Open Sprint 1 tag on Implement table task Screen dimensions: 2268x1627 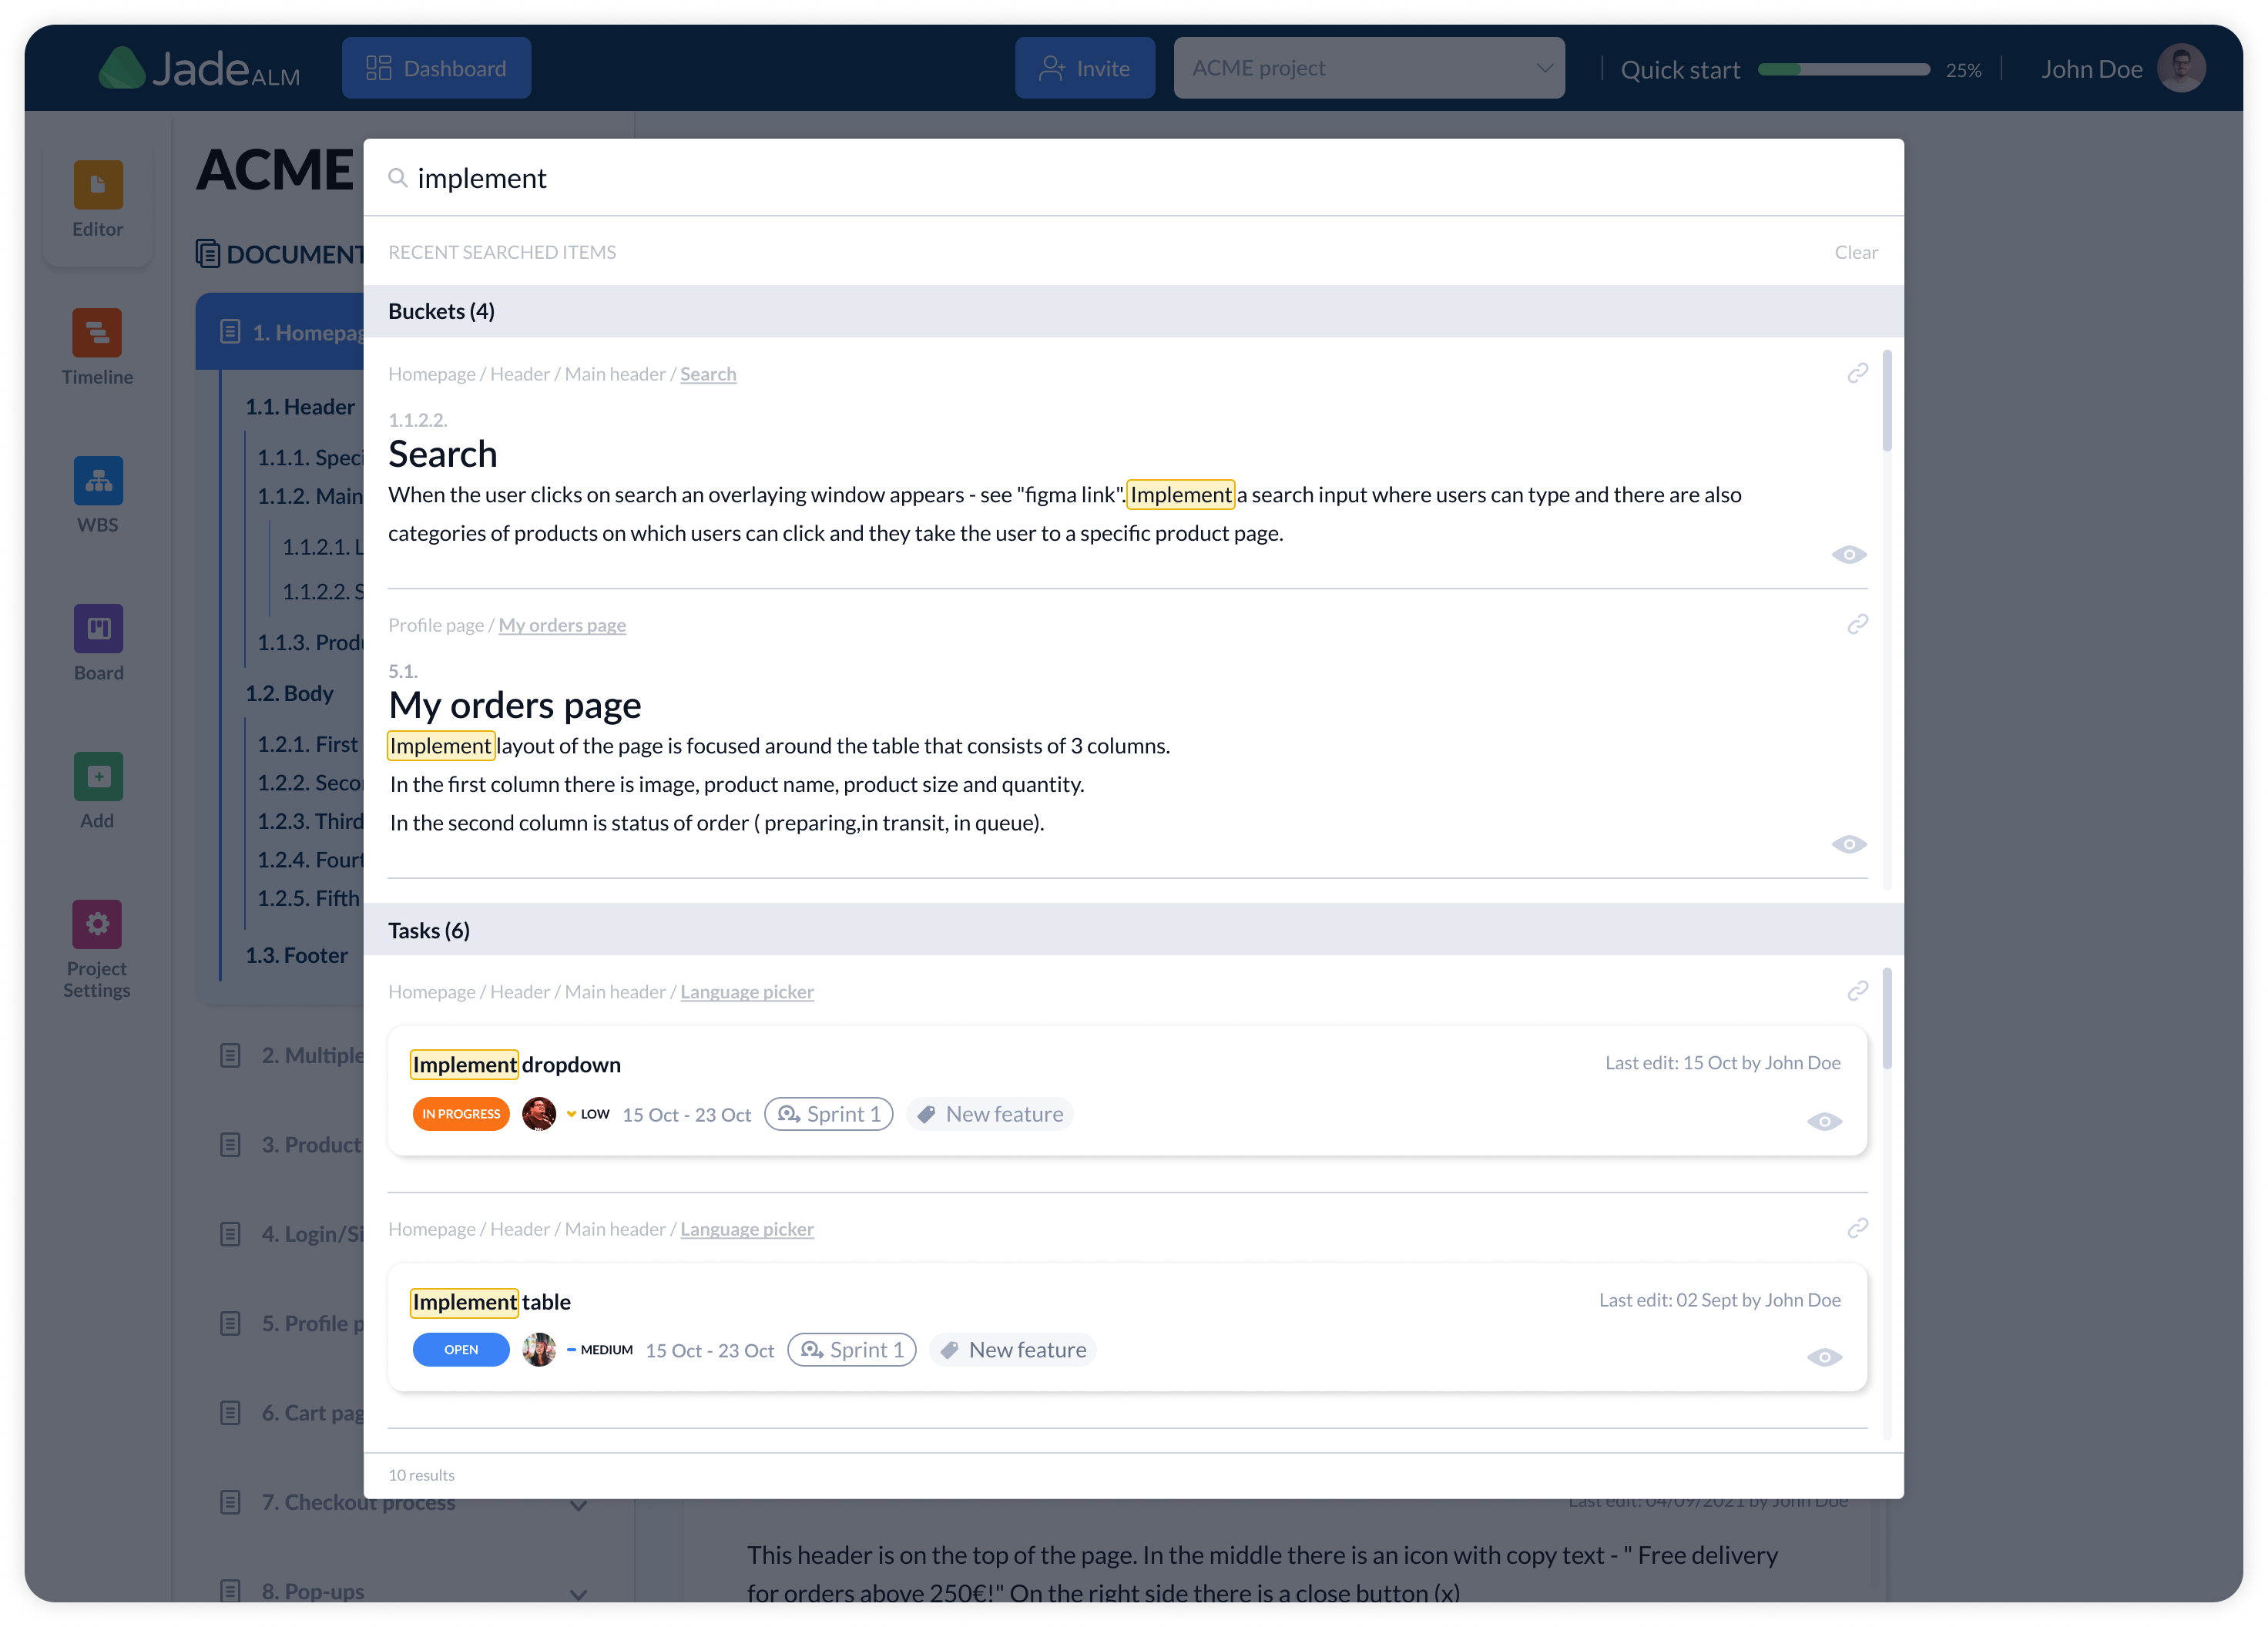pyautogui.click(x=852, y=1350)
